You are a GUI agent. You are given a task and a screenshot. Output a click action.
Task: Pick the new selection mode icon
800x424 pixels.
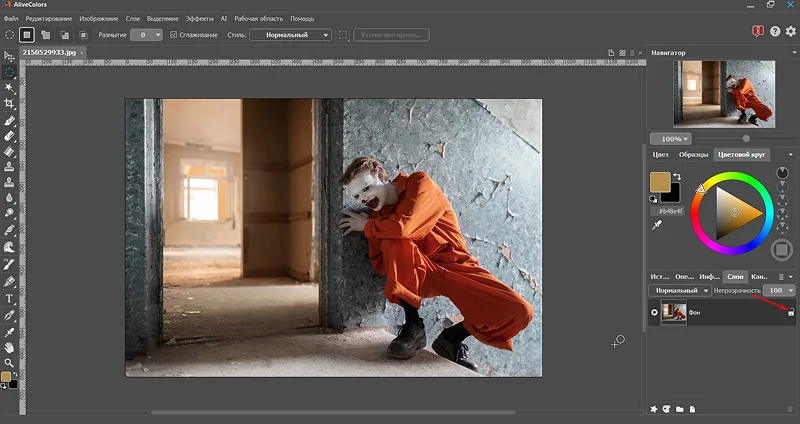click(27, 35)
